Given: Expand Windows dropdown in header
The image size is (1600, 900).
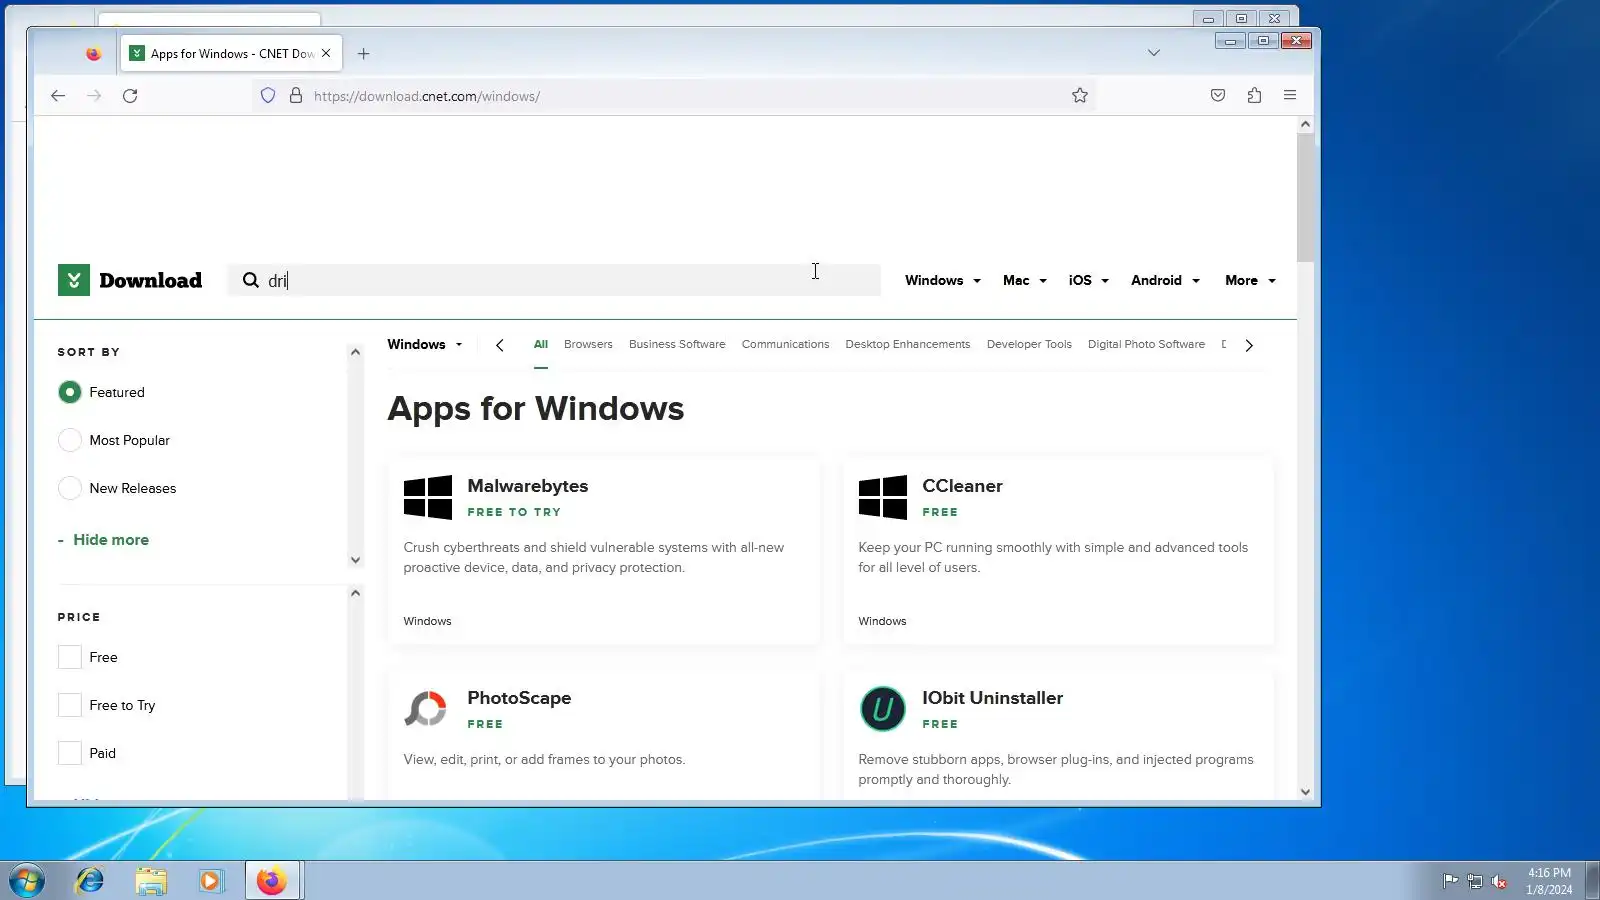Looking at the screenshot, I should tap(943, 280).
